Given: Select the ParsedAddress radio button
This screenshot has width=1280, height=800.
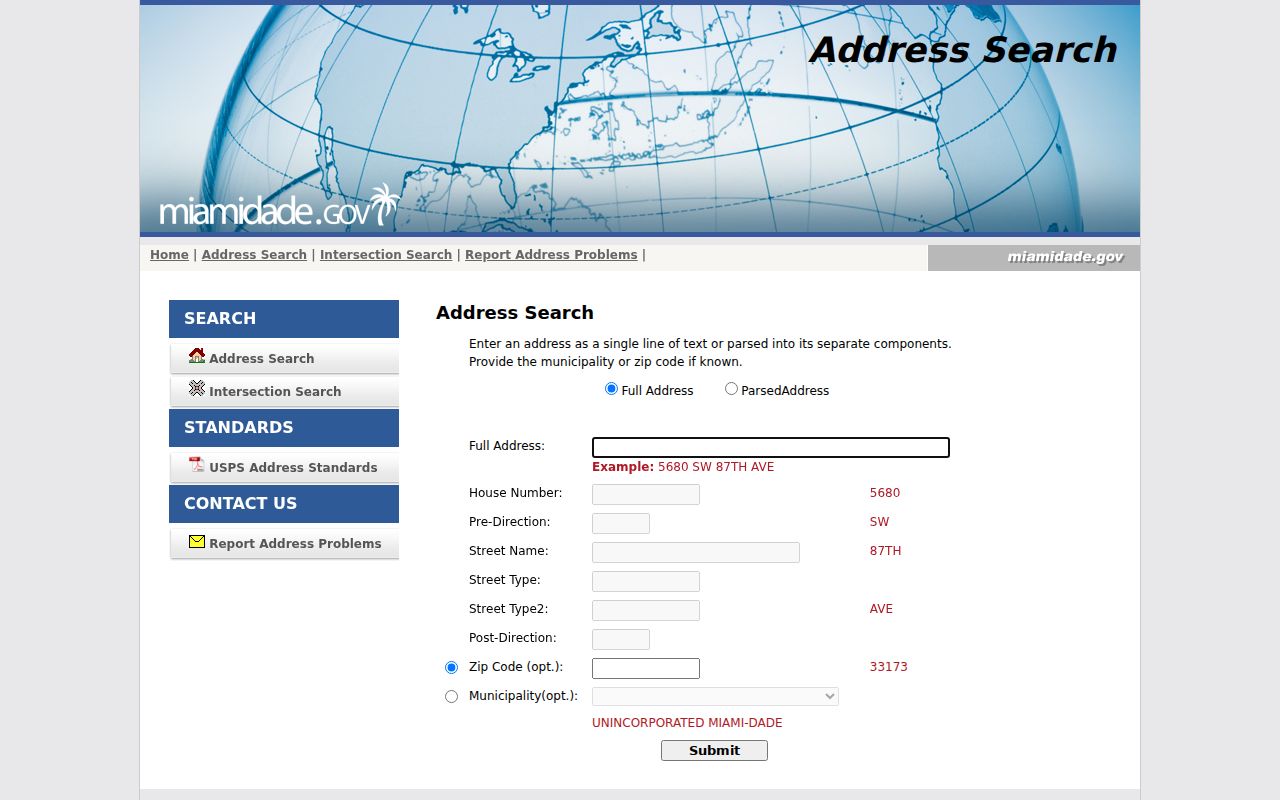Looking at the screenshot, I should pyautogui.click(x=731, y=389).
